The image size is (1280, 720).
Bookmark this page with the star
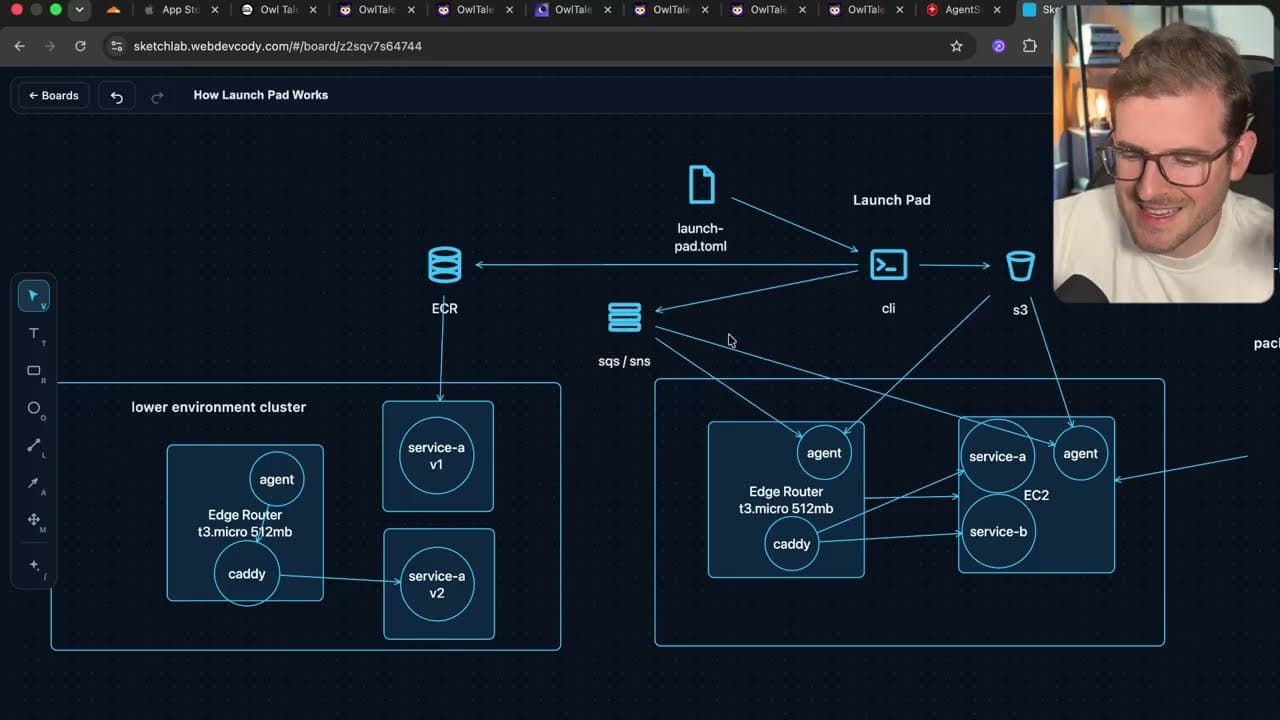(x=956, y=46)
